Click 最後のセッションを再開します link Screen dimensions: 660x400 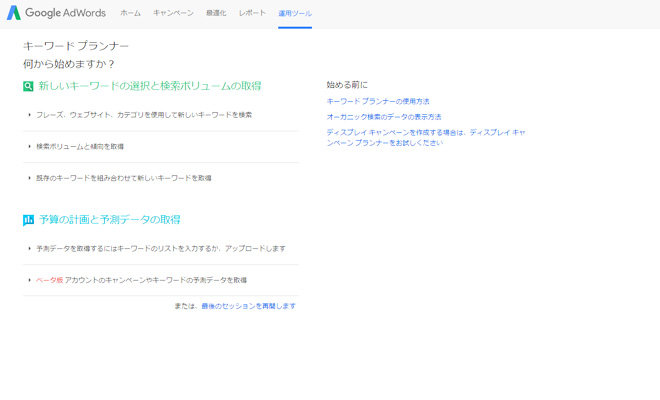(248, 306)
